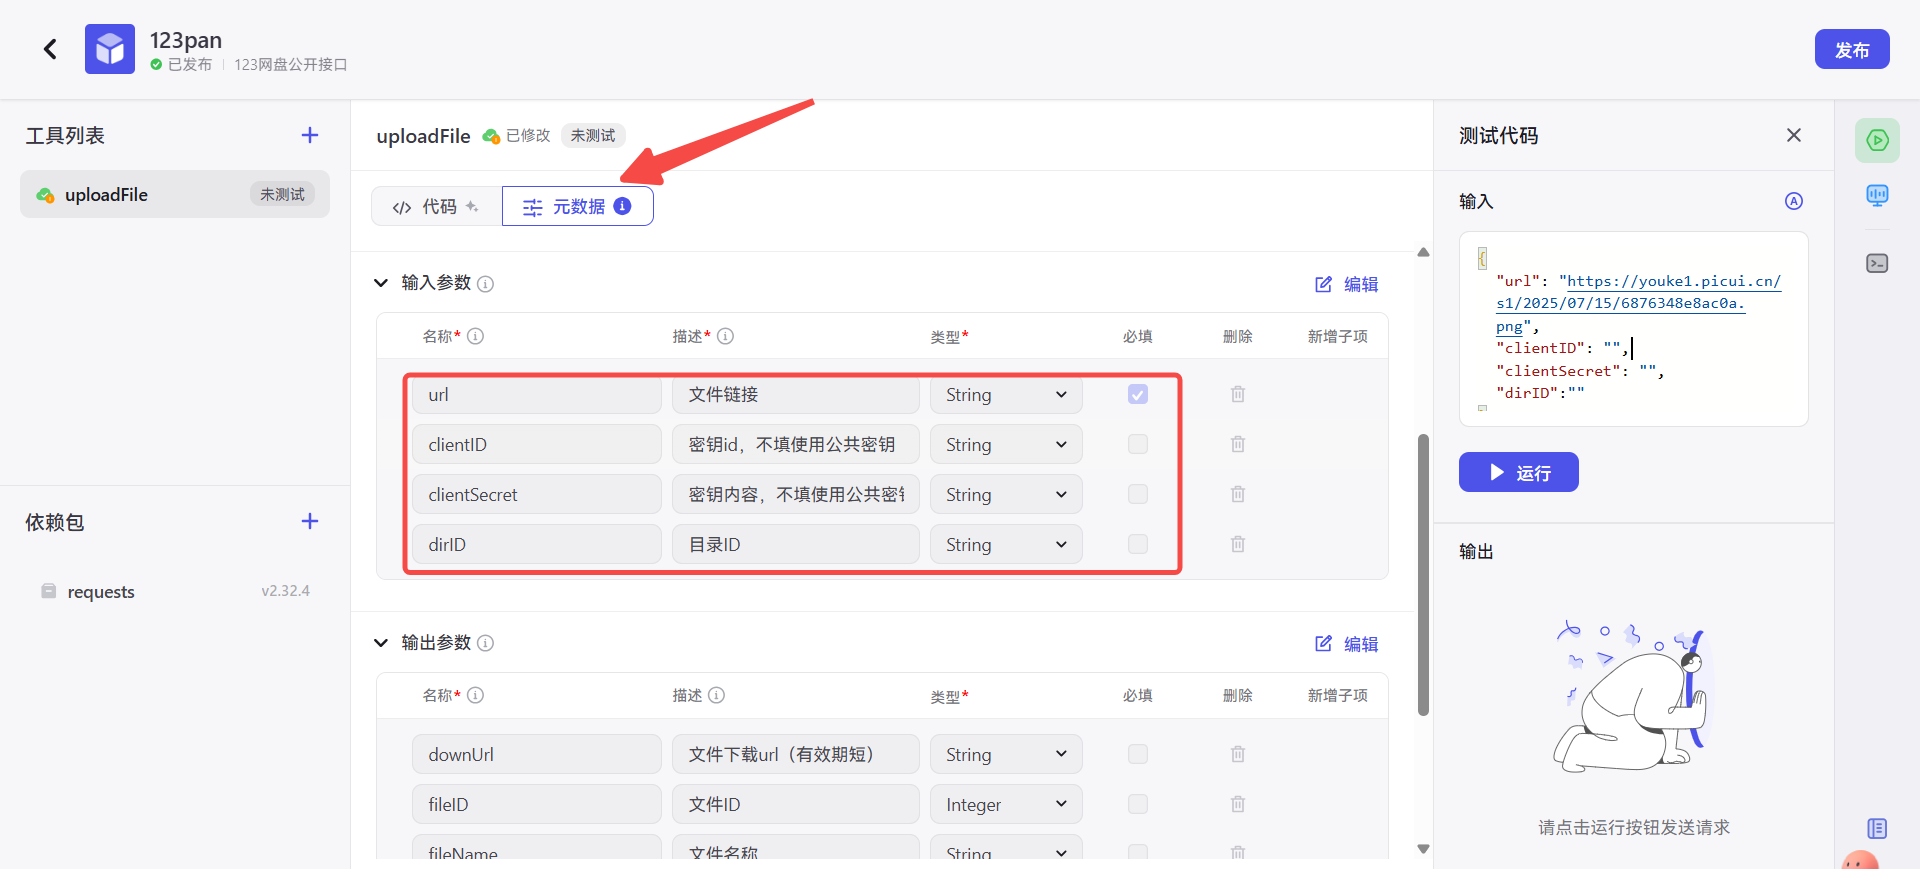Open the 123pan plugin cube icon
Viewport: 1920px width, 869px height.
[110, 49]
